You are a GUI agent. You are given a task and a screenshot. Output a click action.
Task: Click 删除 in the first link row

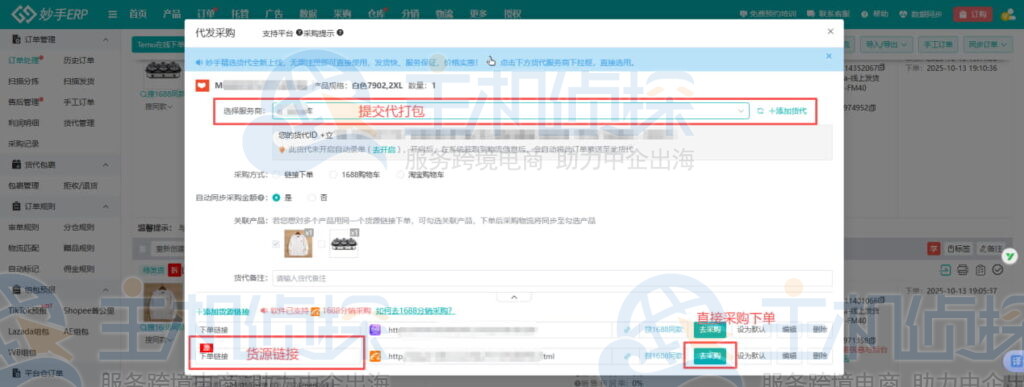820,330
